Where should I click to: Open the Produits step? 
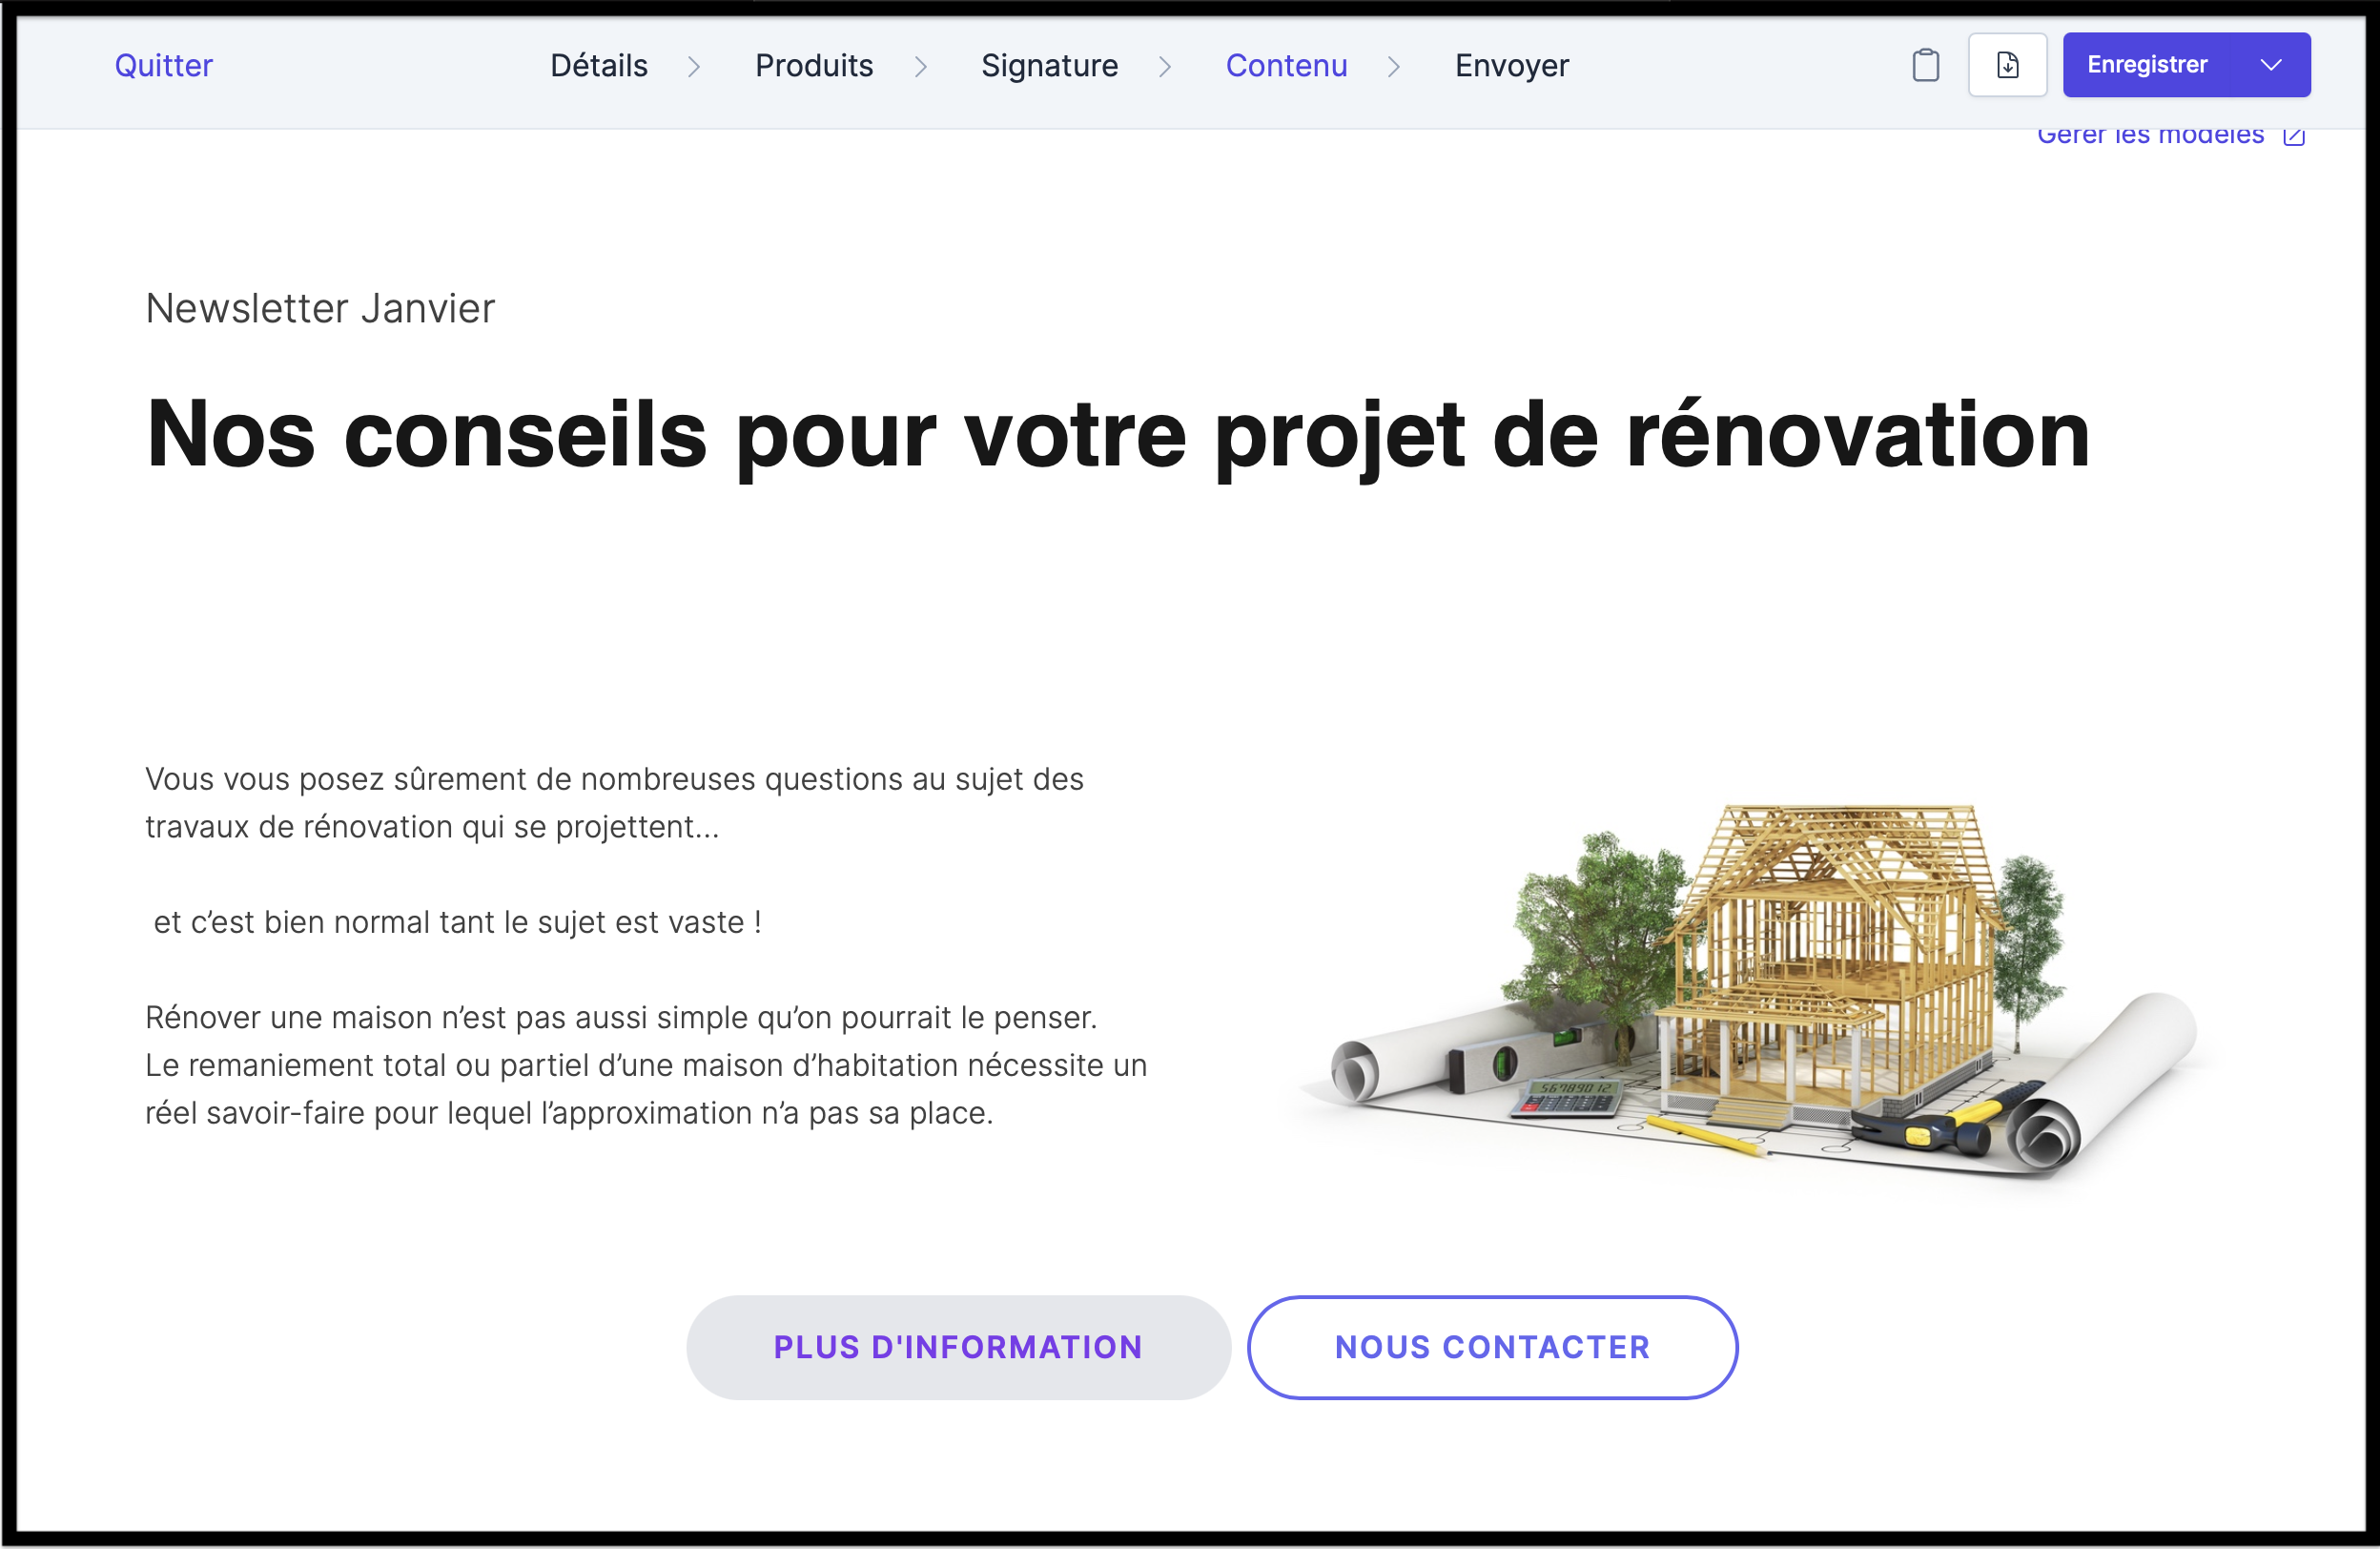(813, 66)
